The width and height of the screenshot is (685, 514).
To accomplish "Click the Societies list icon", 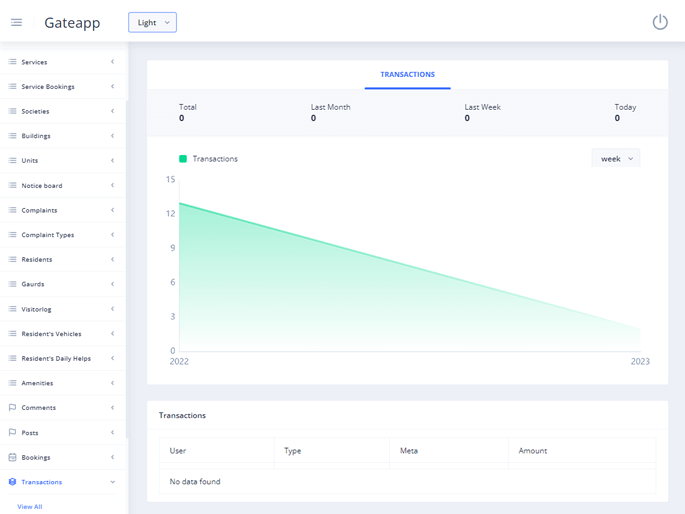I will [12, 111].
